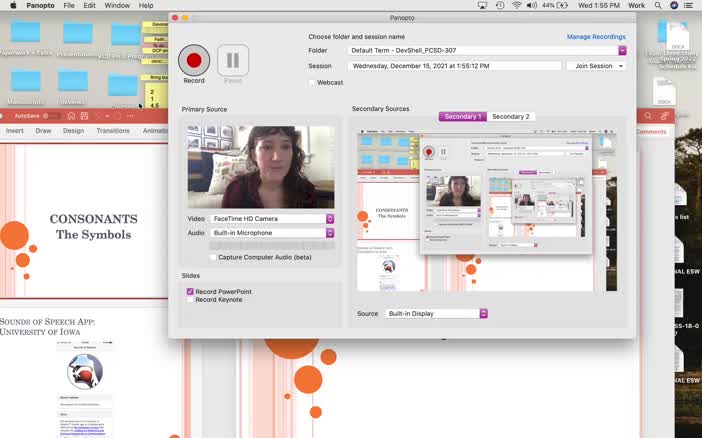702x438 pixels.
Task: Click the Session name text field
Action: click(x=453, y=66)
